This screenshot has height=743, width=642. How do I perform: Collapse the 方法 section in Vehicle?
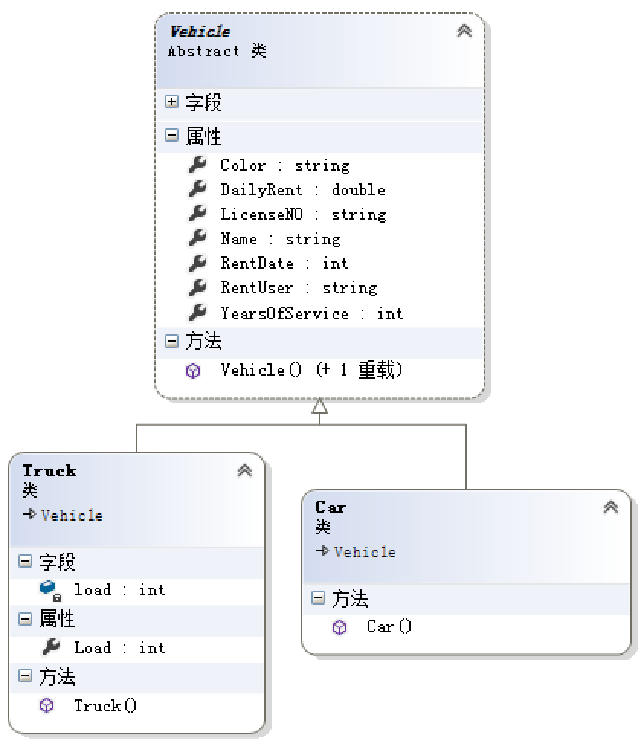click(172, 341)
